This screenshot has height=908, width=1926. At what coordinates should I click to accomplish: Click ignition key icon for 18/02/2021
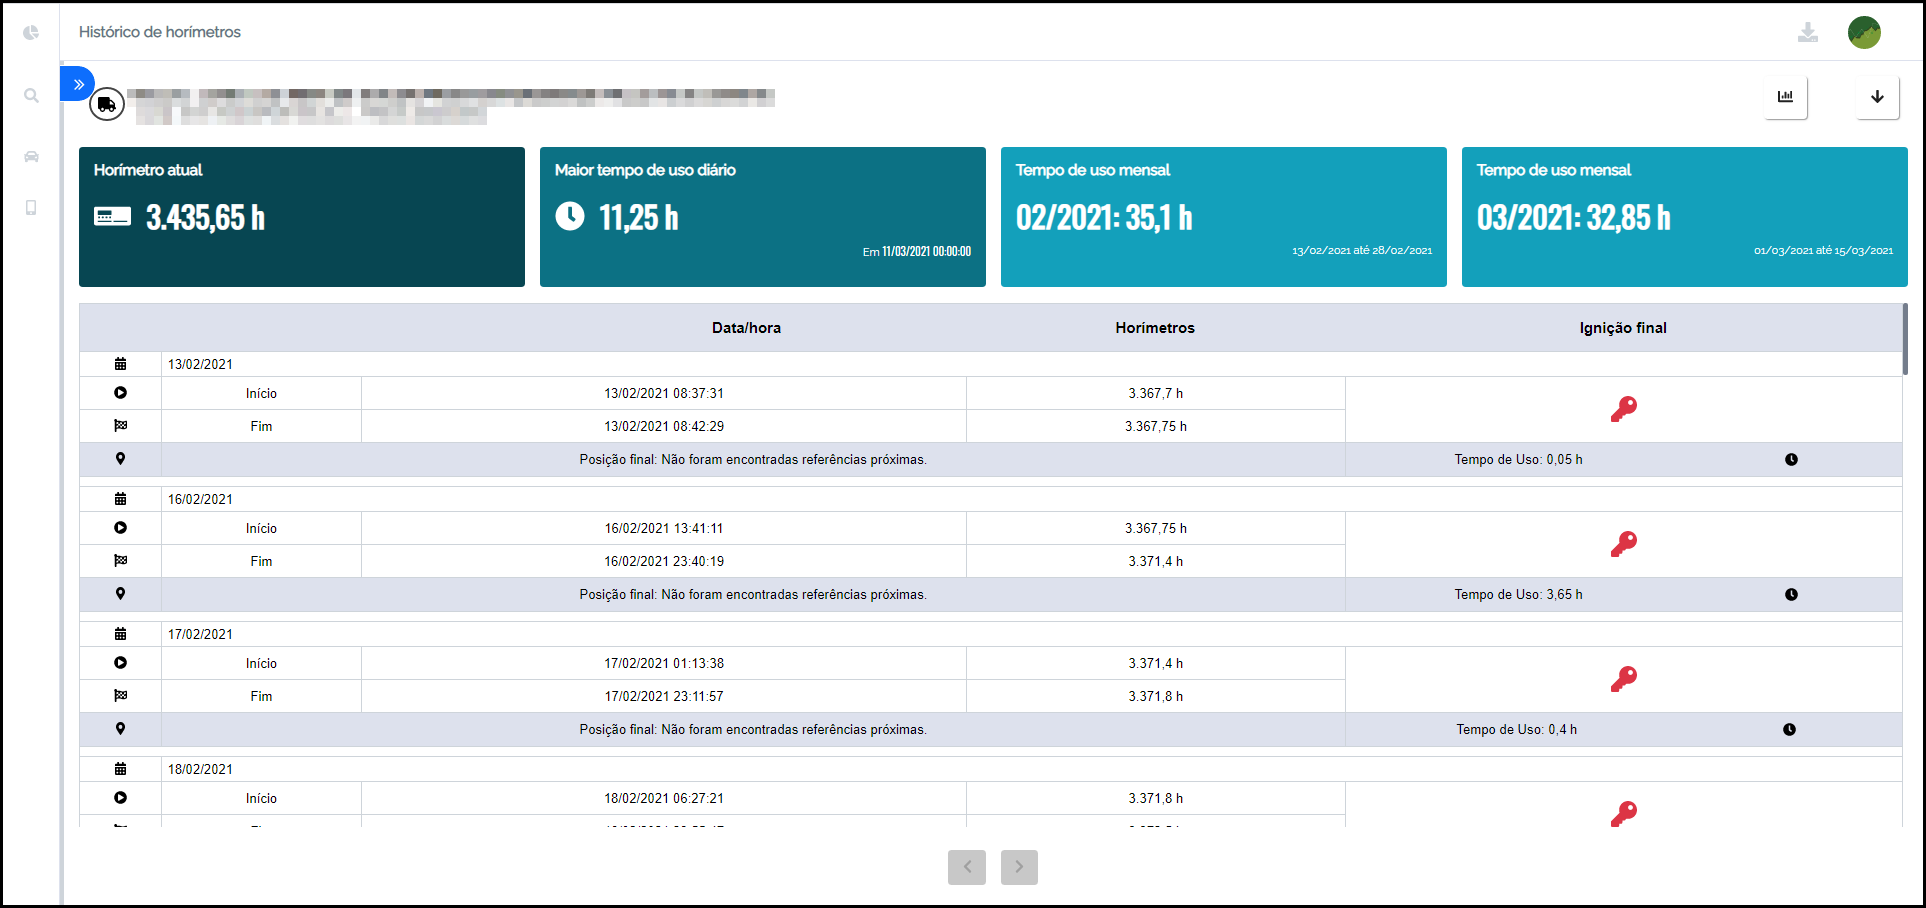coord(1623,813)
